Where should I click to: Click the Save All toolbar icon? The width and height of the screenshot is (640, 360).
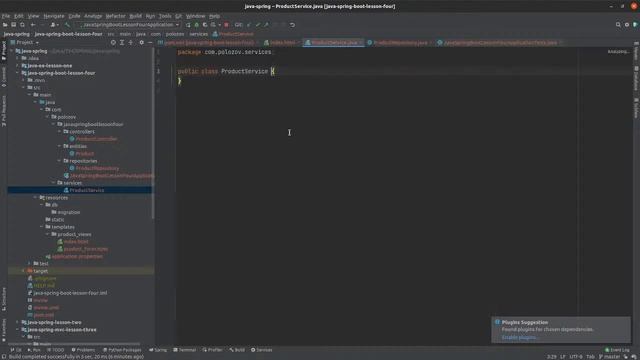point(13,25)
